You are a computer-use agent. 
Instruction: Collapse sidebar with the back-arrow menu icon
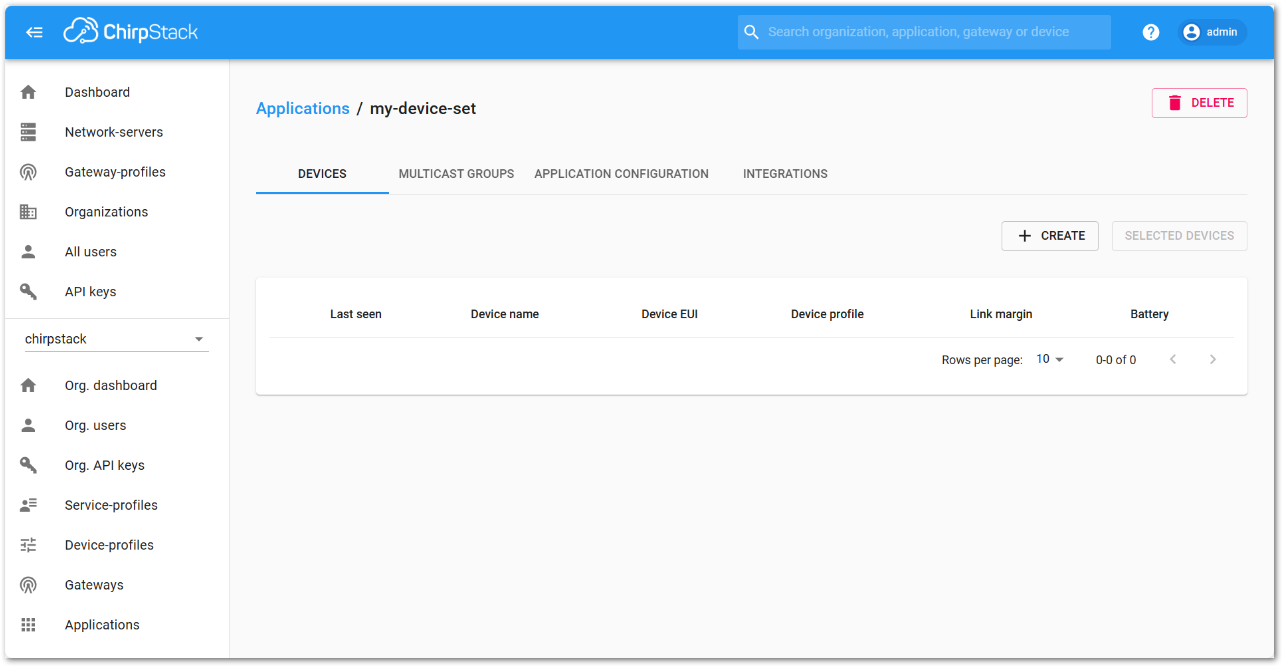pyautogui.click(x=34, y=32)
